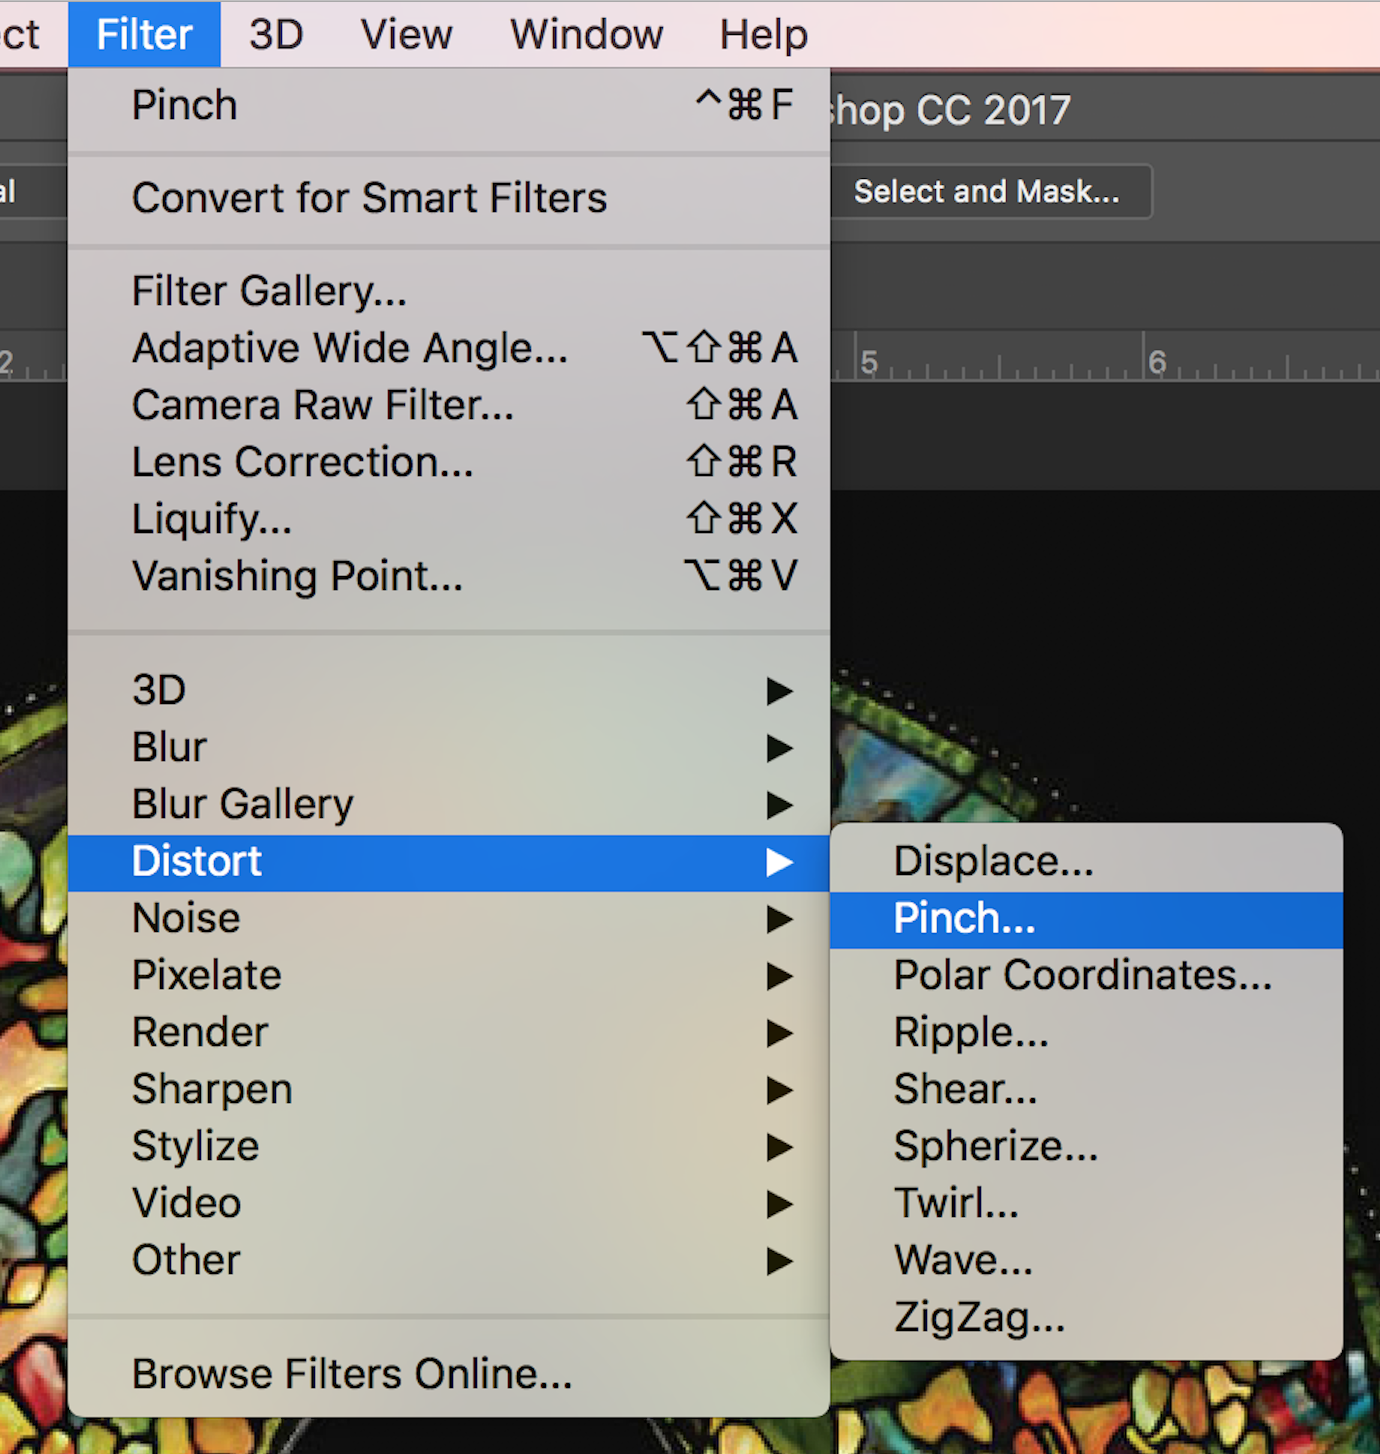Click the Select and Mask button
This screenshot has width=1380, height=1454.
(986, 192)
